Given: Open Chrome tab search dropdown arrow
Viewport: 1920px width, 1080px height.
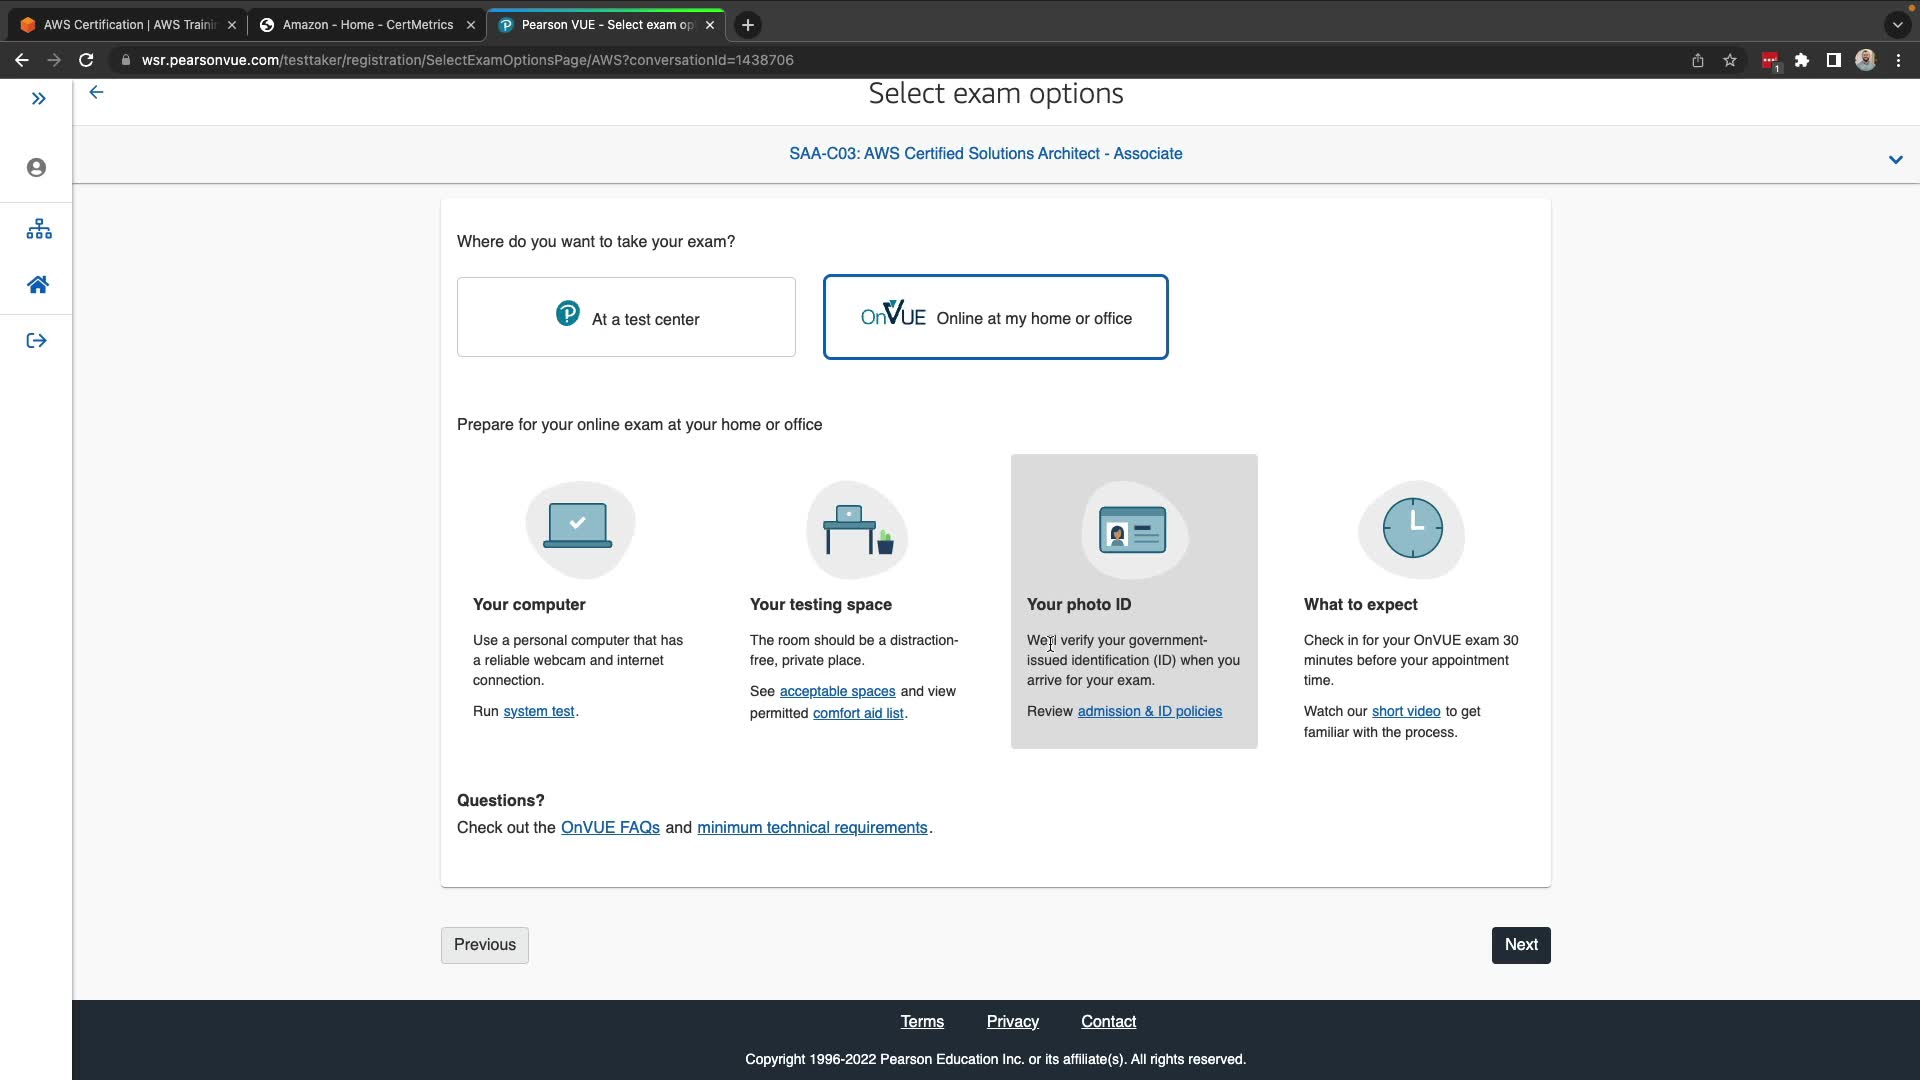Looking at the screenshot, I should tap(1897, 25).
